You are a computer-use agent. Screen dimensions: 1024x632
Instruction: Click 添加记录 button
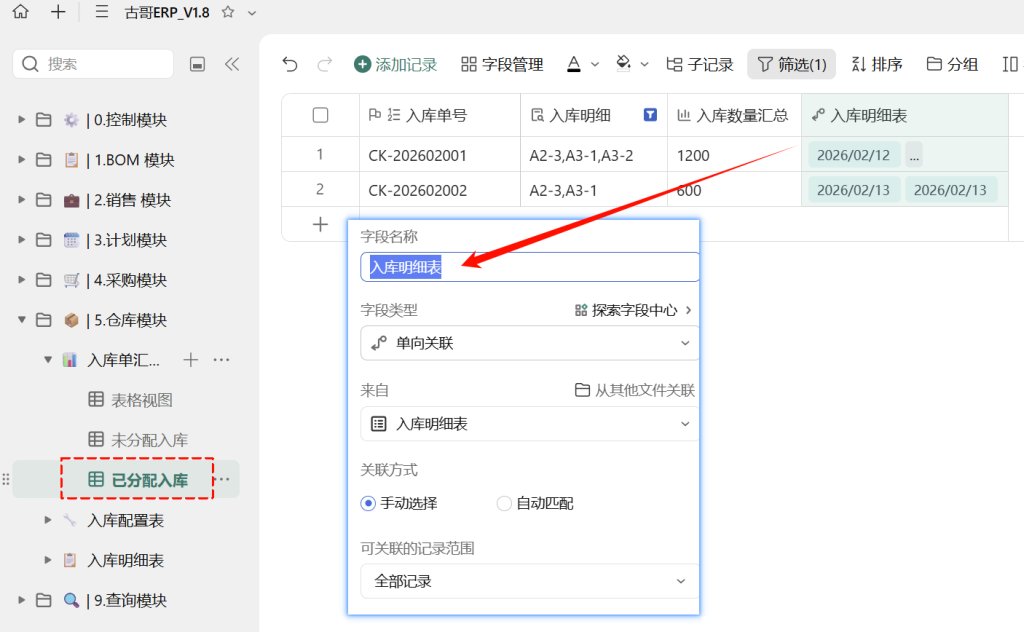click(x=396, y=64)
